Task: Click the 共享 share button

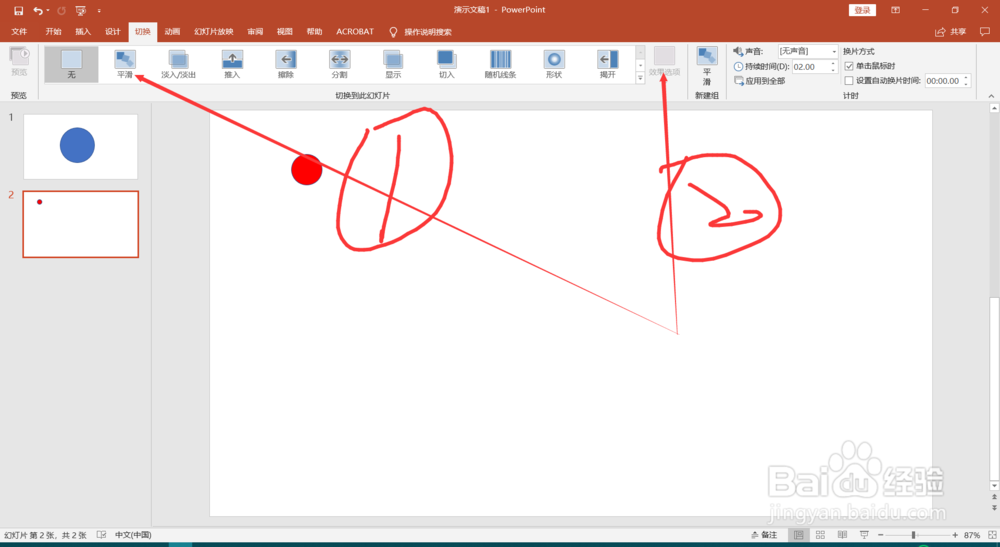Action: point(951,31)
